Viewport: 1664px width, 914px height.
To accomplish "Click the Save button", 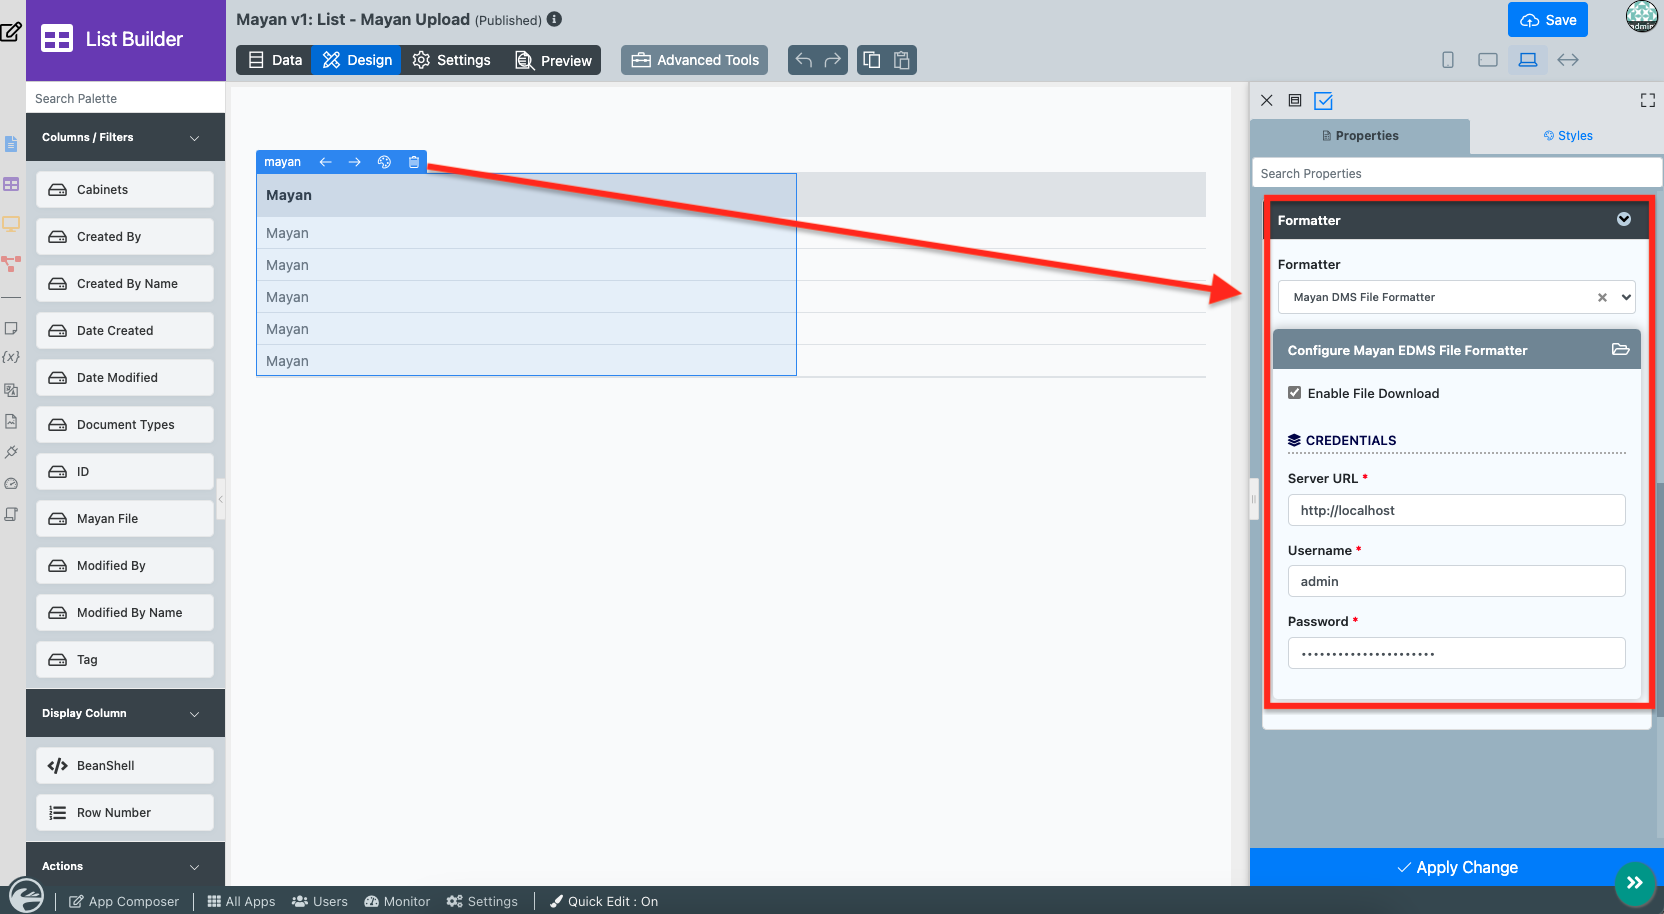I will point(1548,20).
